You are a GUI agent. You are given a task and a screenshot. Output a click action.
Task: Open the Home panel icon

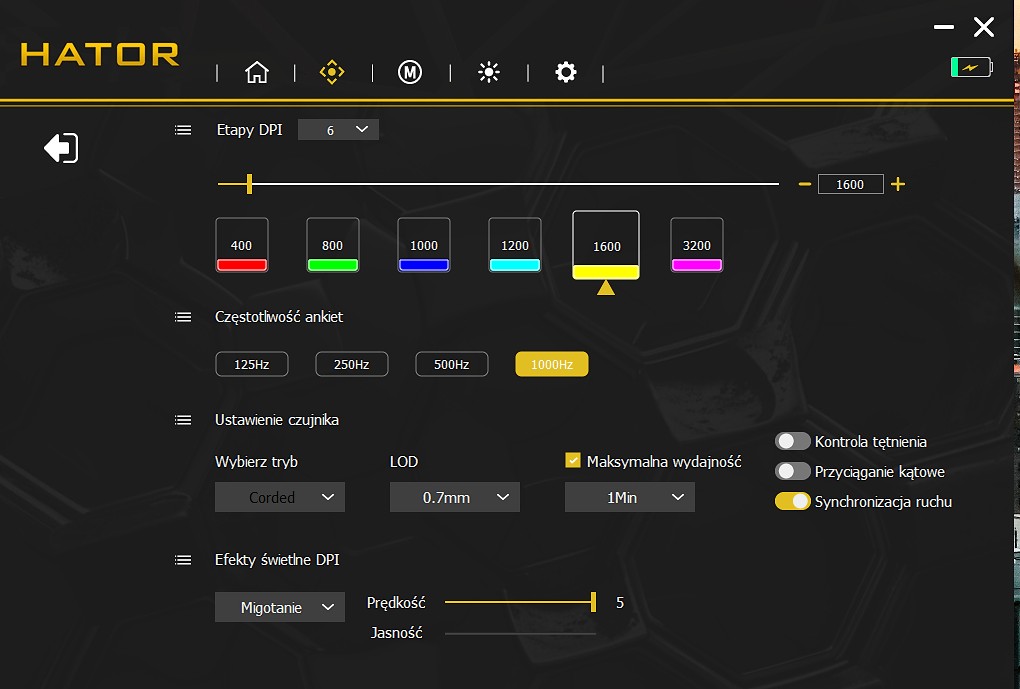(257, 71)
